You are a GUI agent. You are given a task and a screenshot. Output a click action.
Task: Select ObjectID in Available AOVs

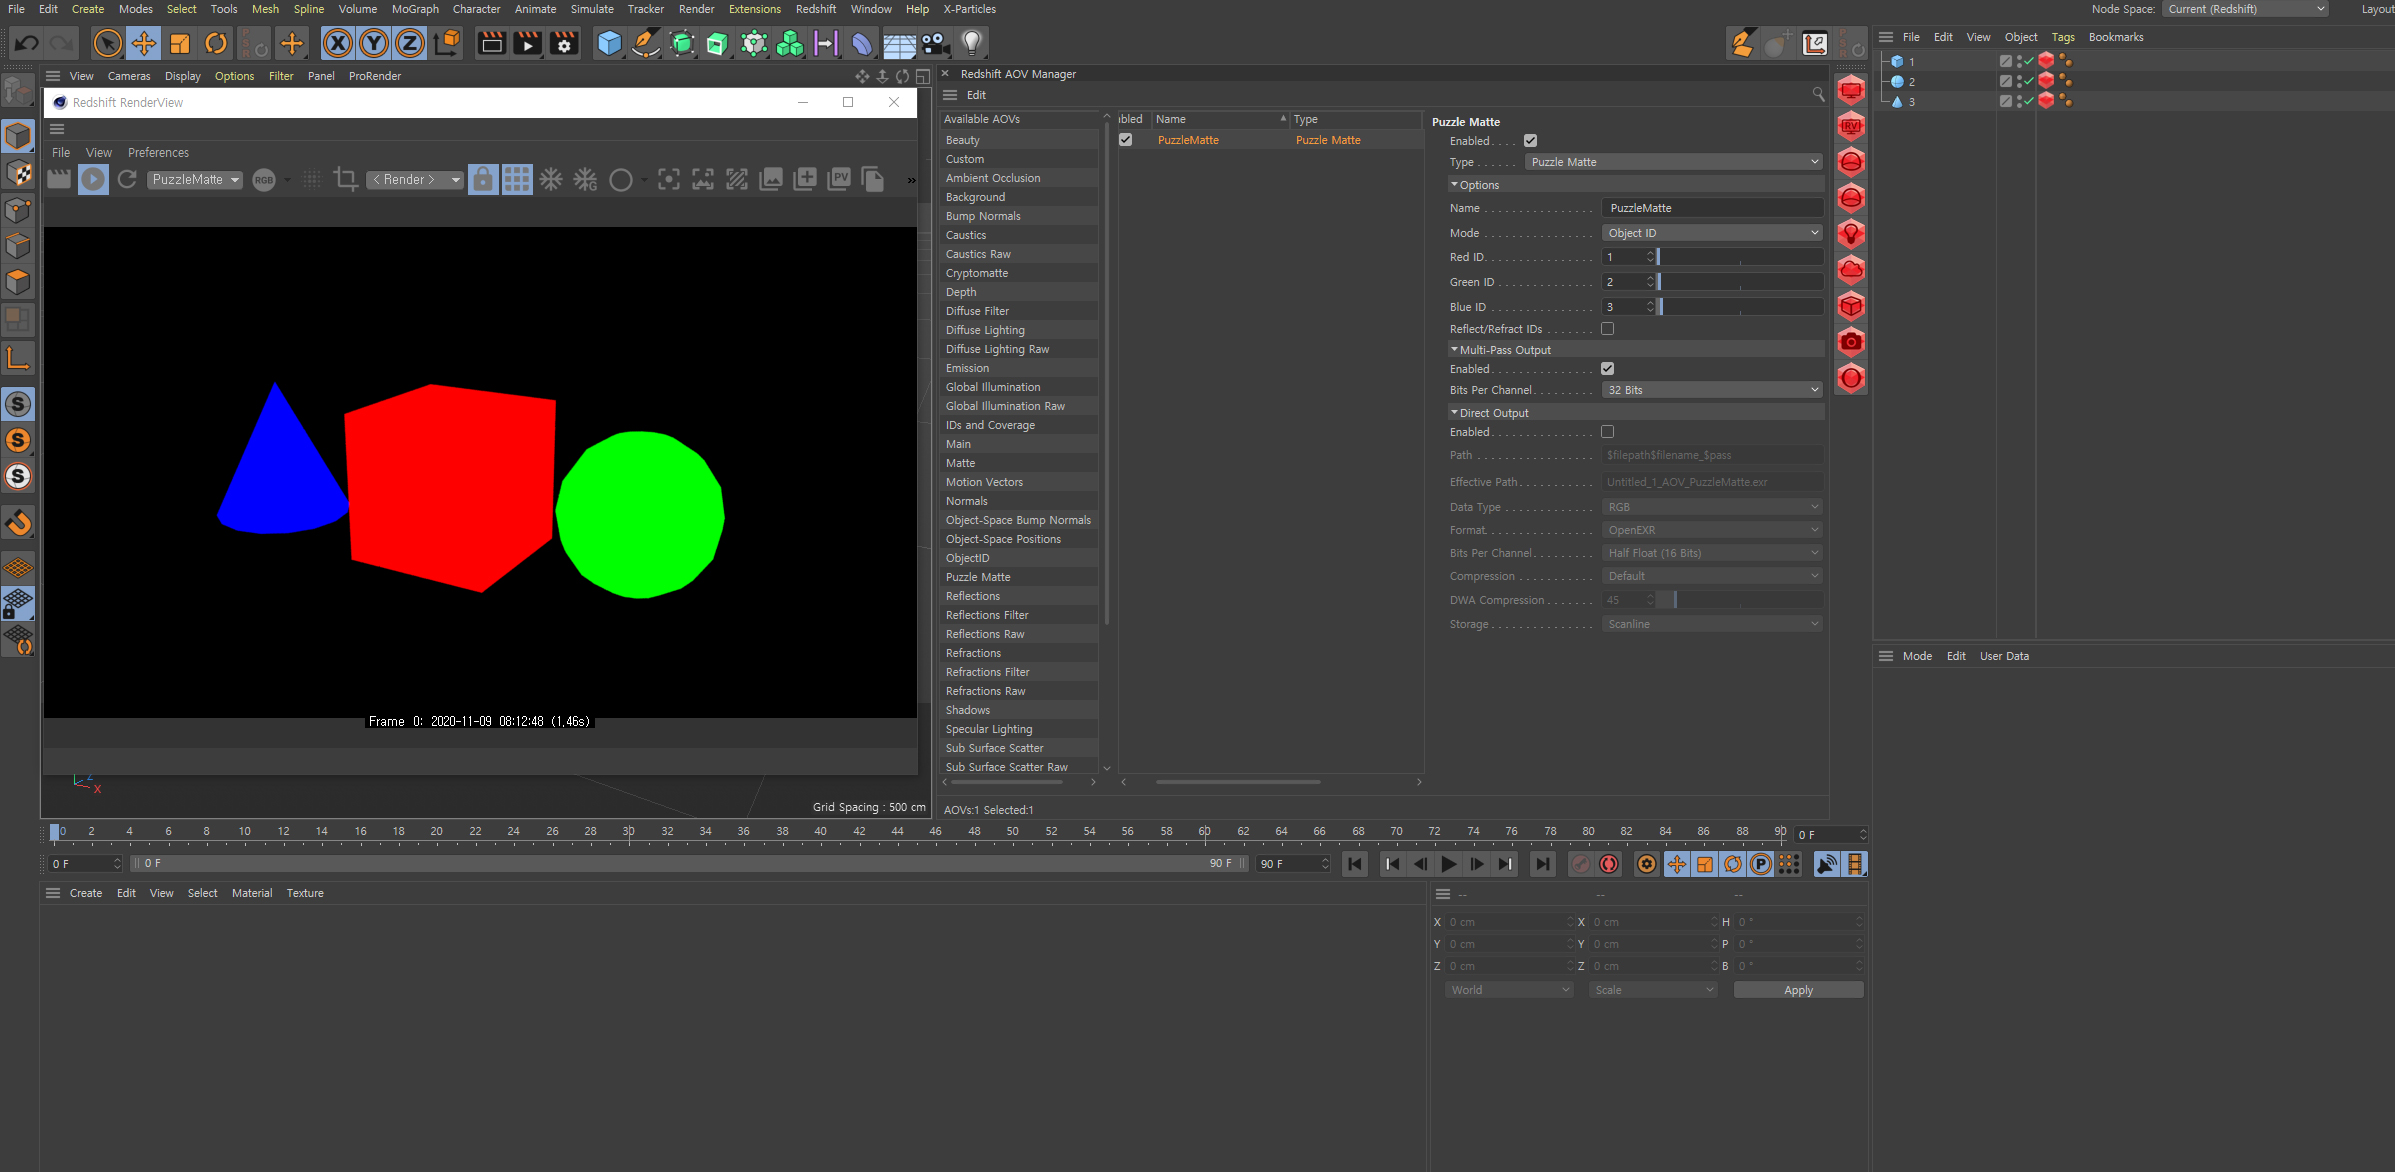(1019, 558)
